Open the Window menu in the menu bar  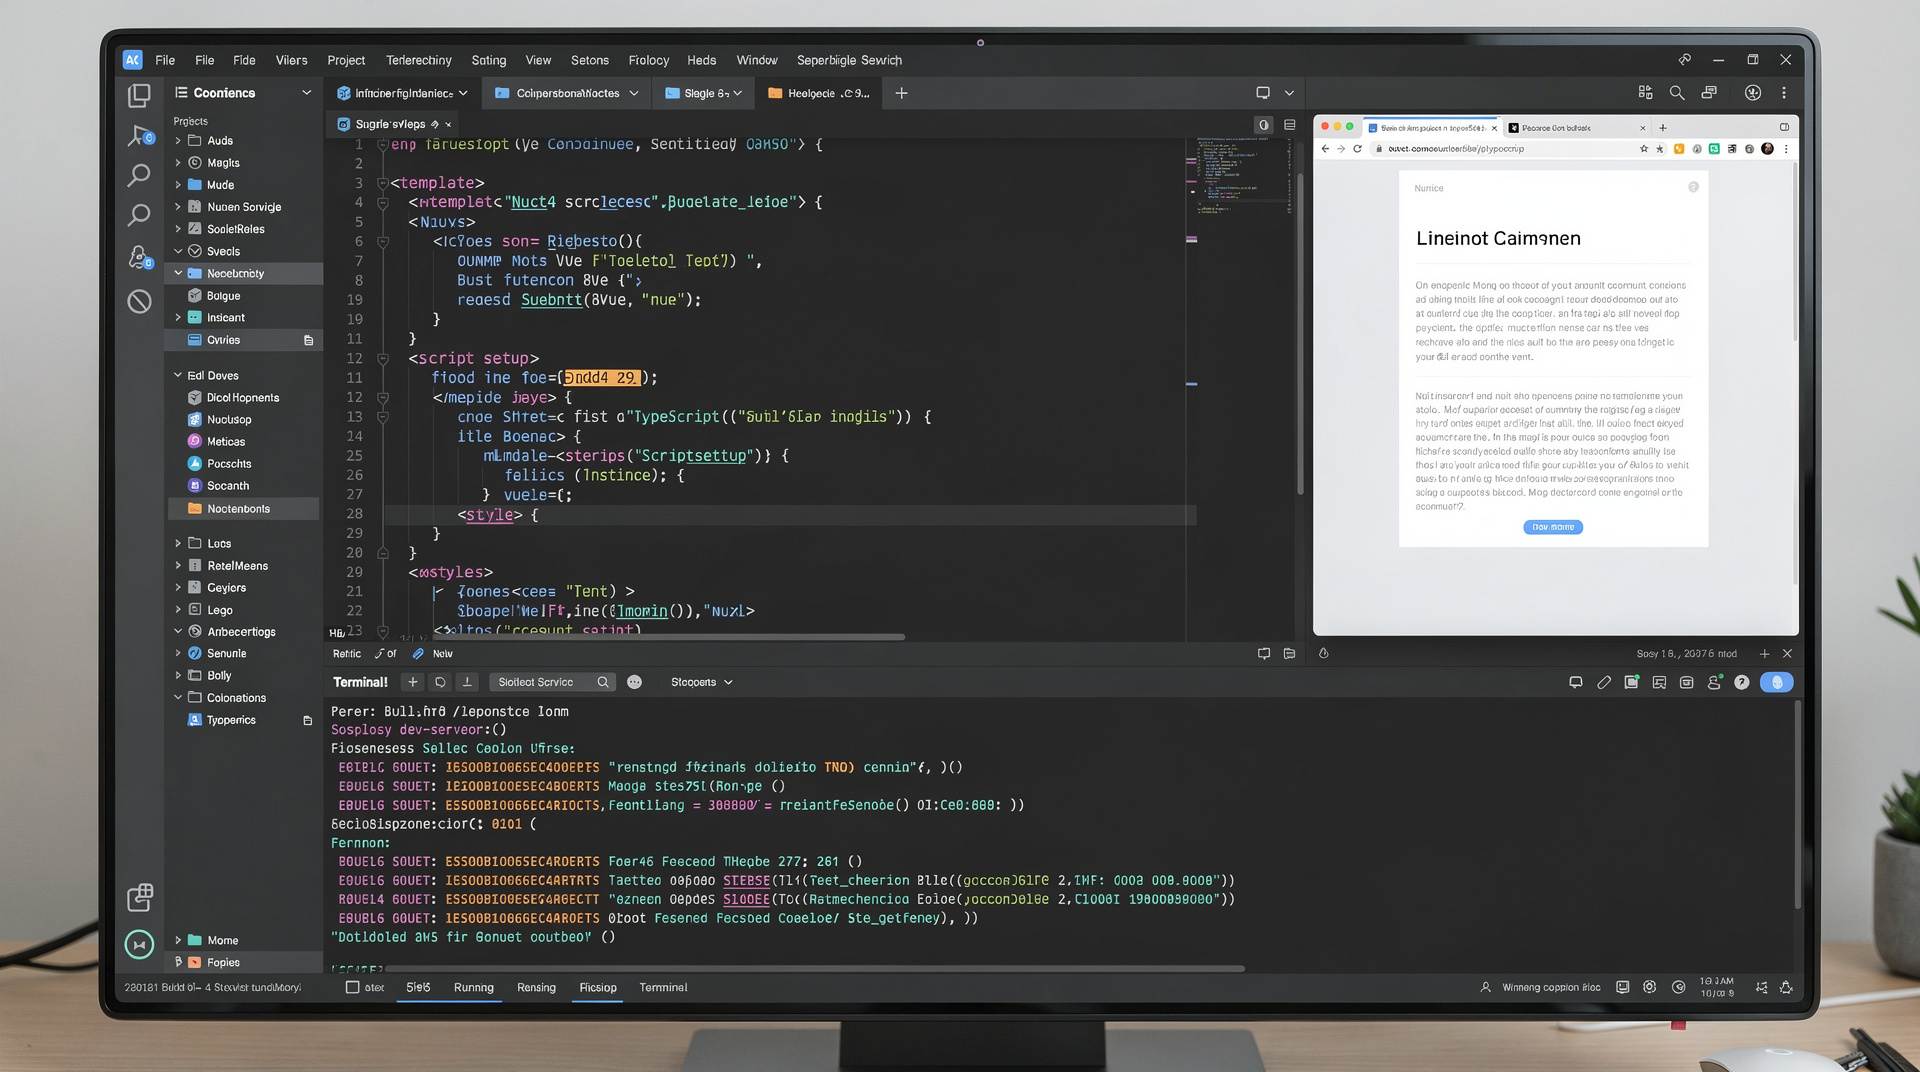pos(757,60)
